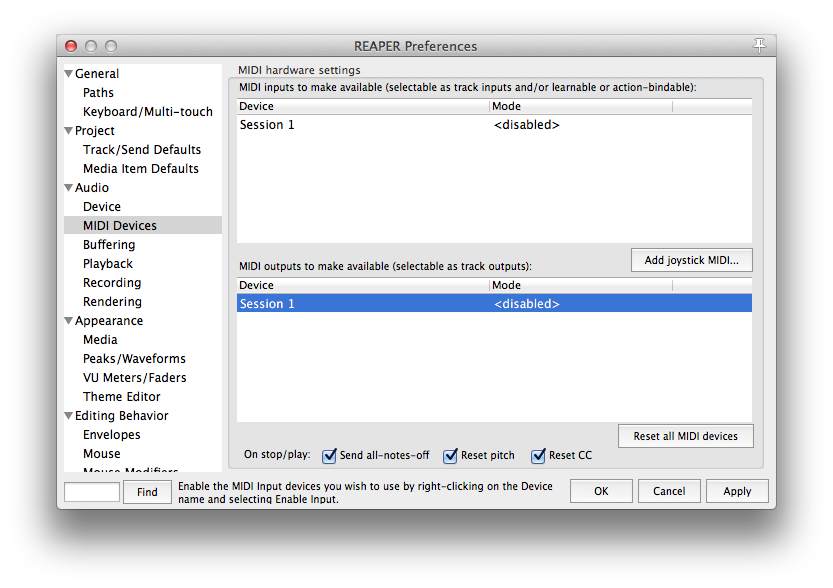Sort MIDI outputs by Mode column header

pos(581,285)
